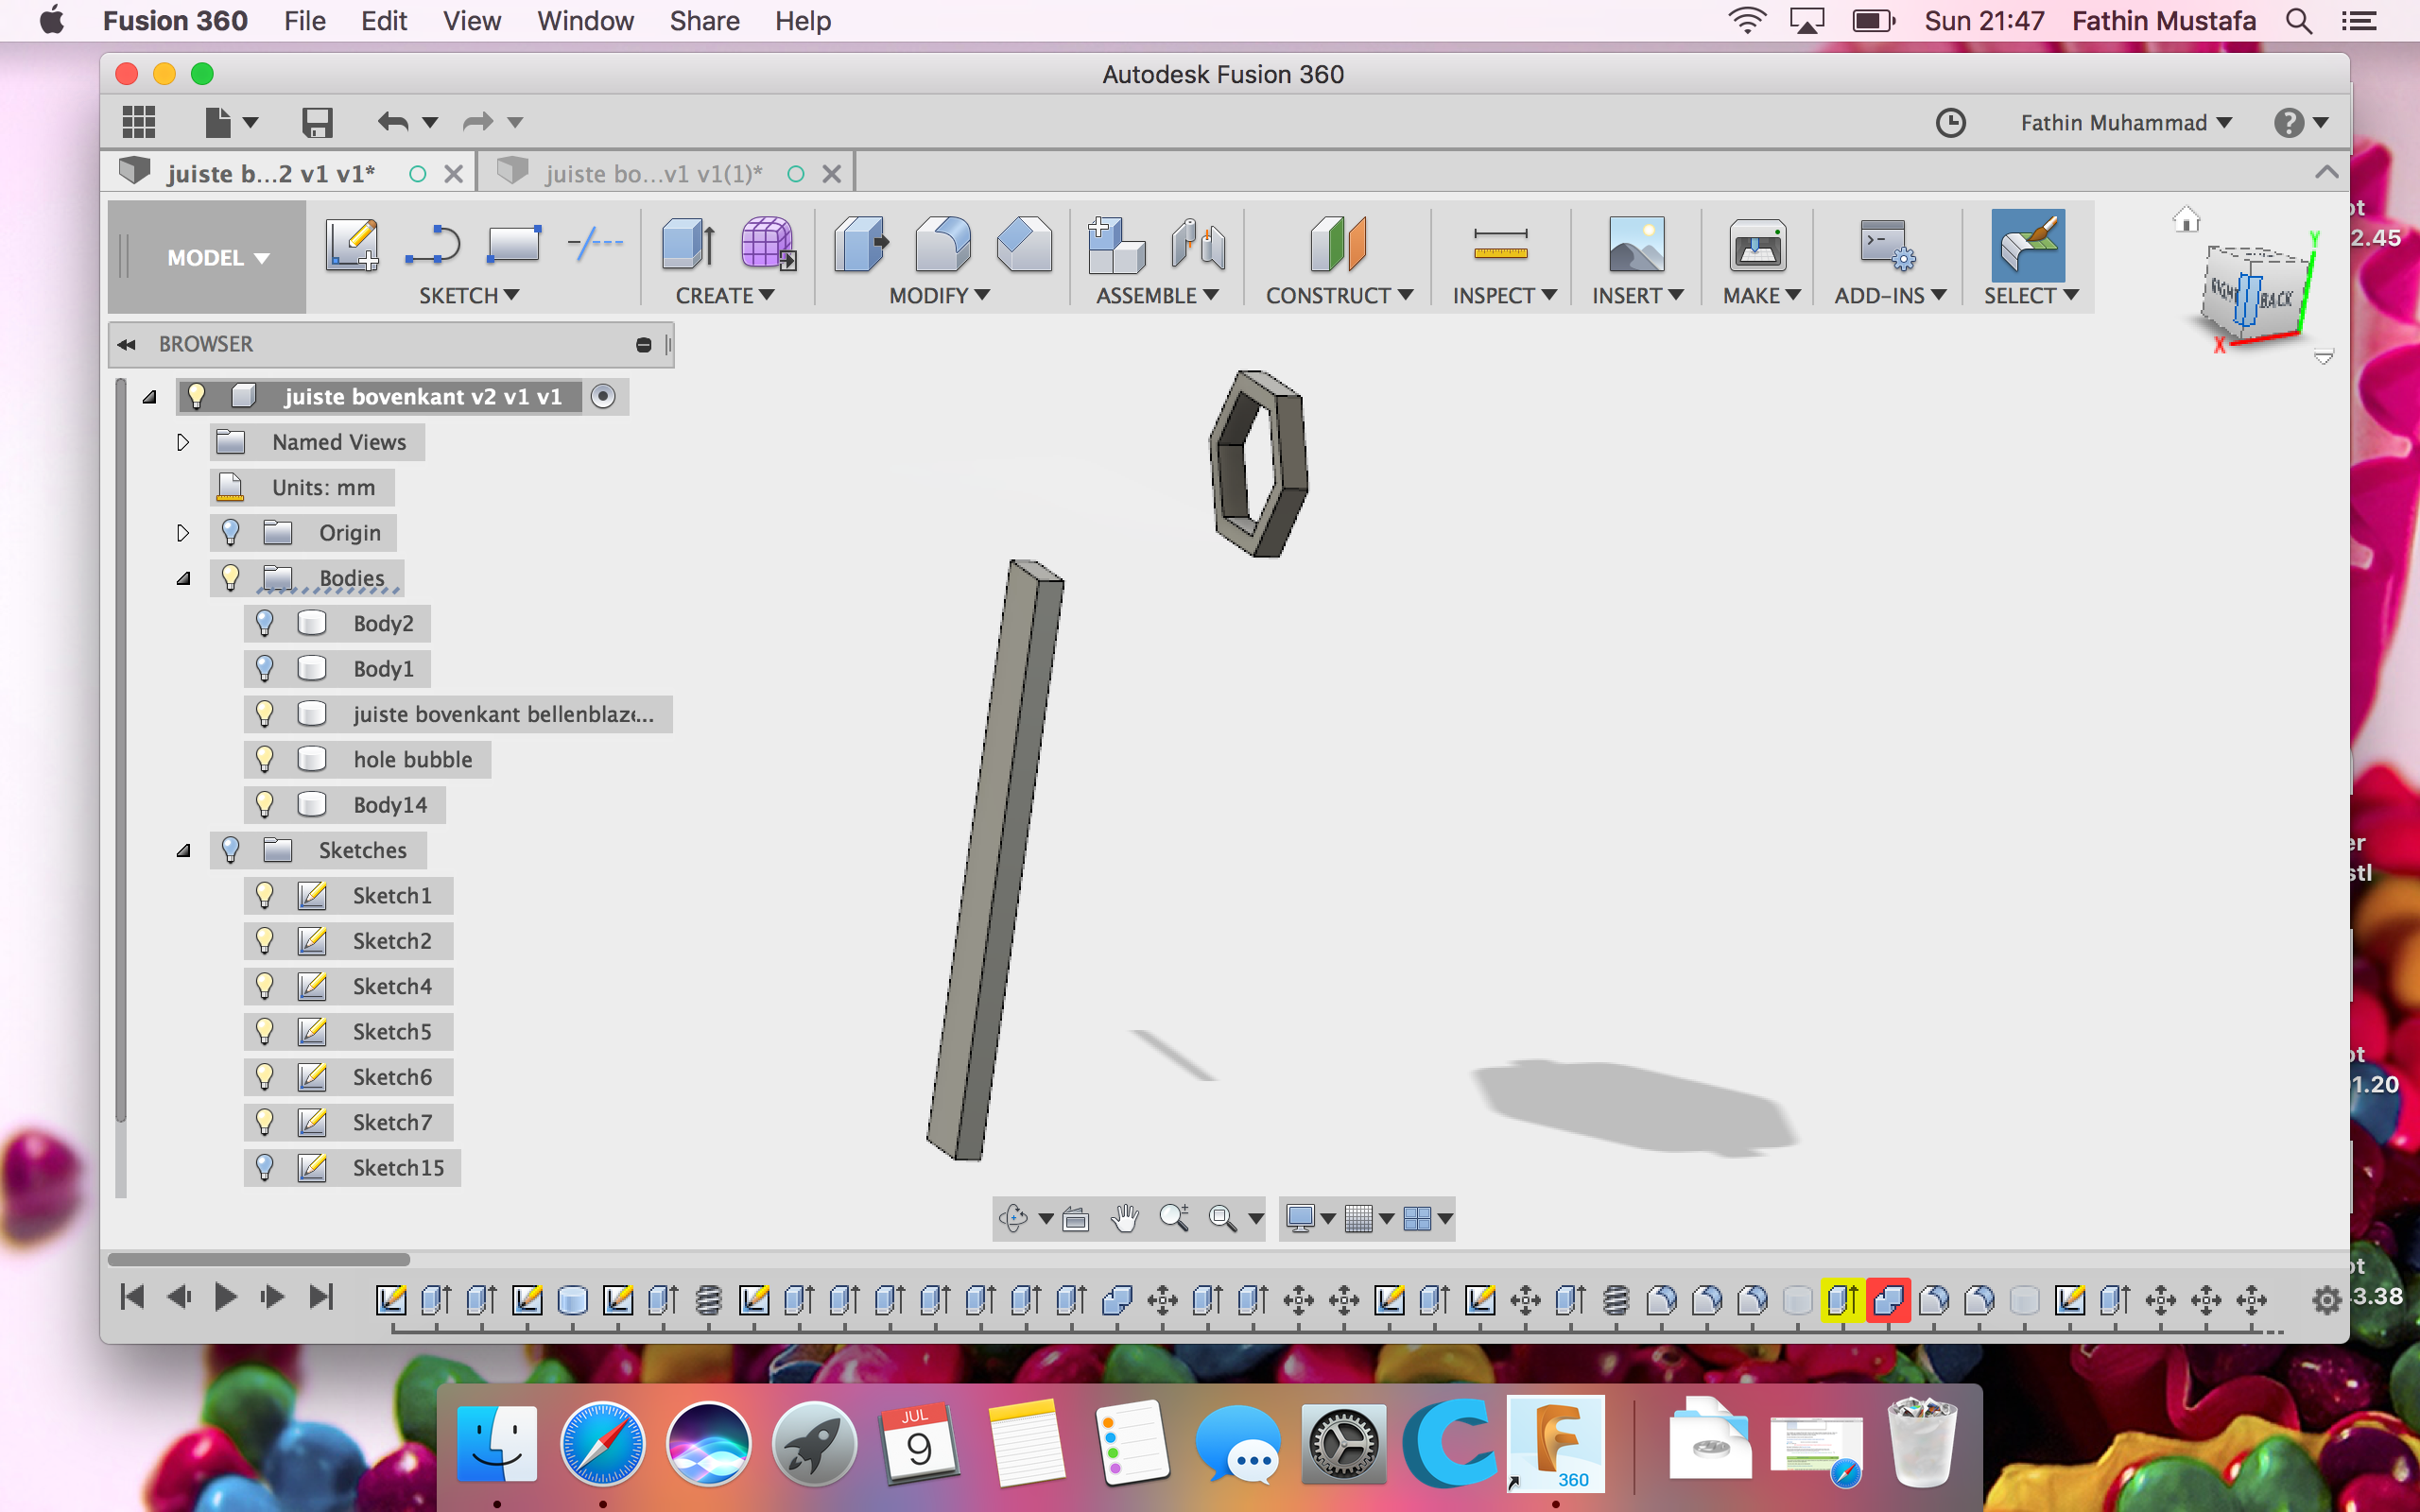The image size is (2420, 1512).
Task: Toggle visibility of Sketches folder
Action: [230, 850]
